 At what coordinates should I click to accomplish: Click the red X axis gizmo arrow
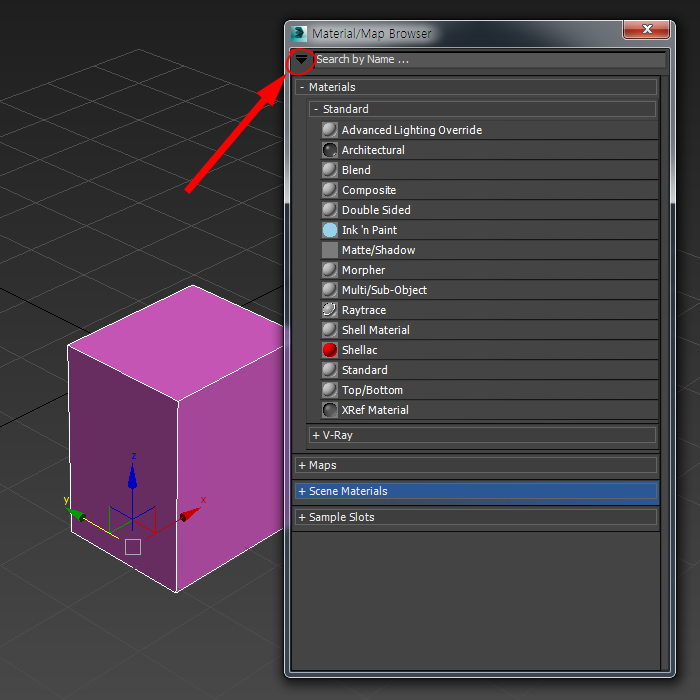[190, 514]
